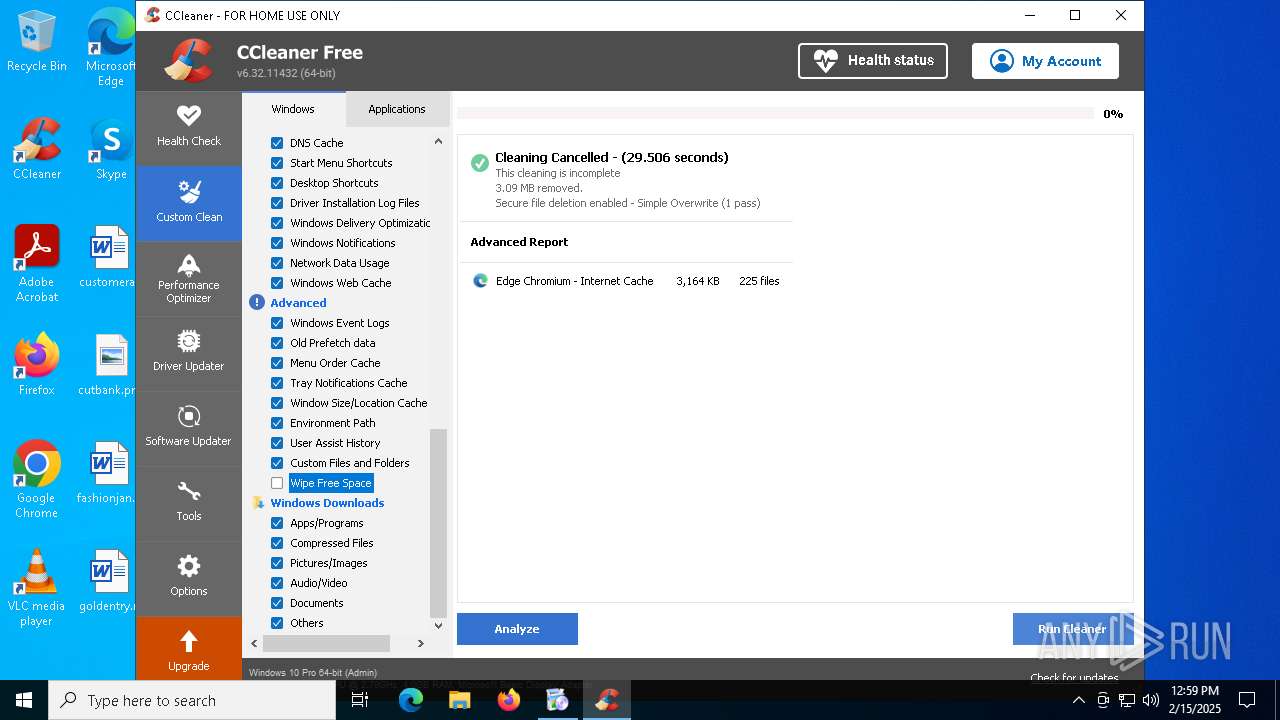The image size is (1280, 720).
Task: Open Adobe Acrobat desktop shortcut
Action: pos(37,263)
